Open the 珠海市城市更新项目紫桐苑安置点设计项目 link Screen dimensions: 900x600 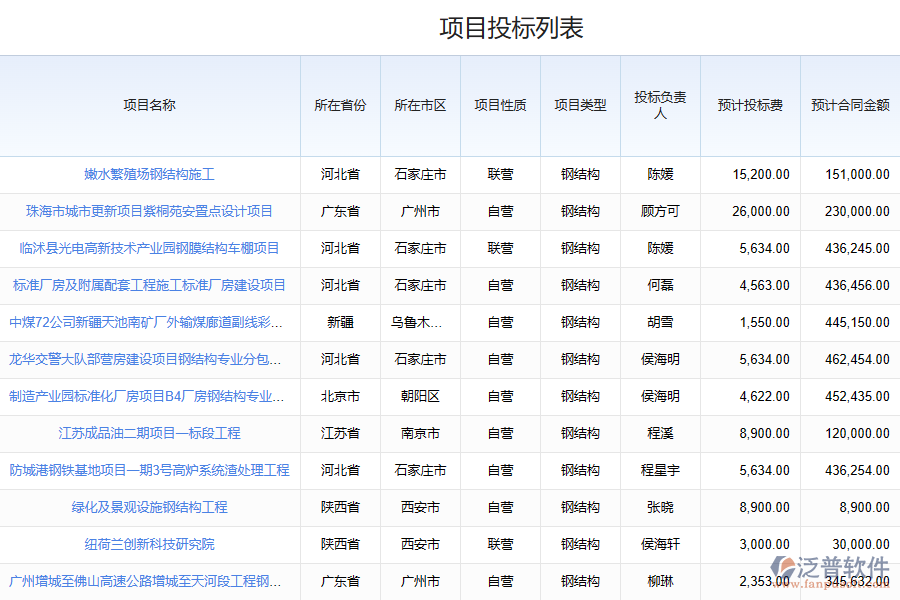click(150, 211)
